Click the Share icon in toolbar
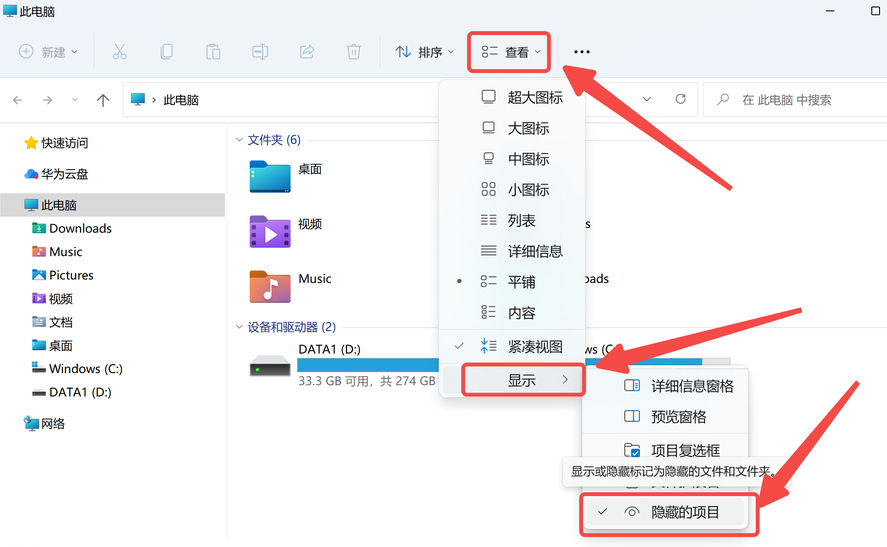 click(x=307, y=51)
